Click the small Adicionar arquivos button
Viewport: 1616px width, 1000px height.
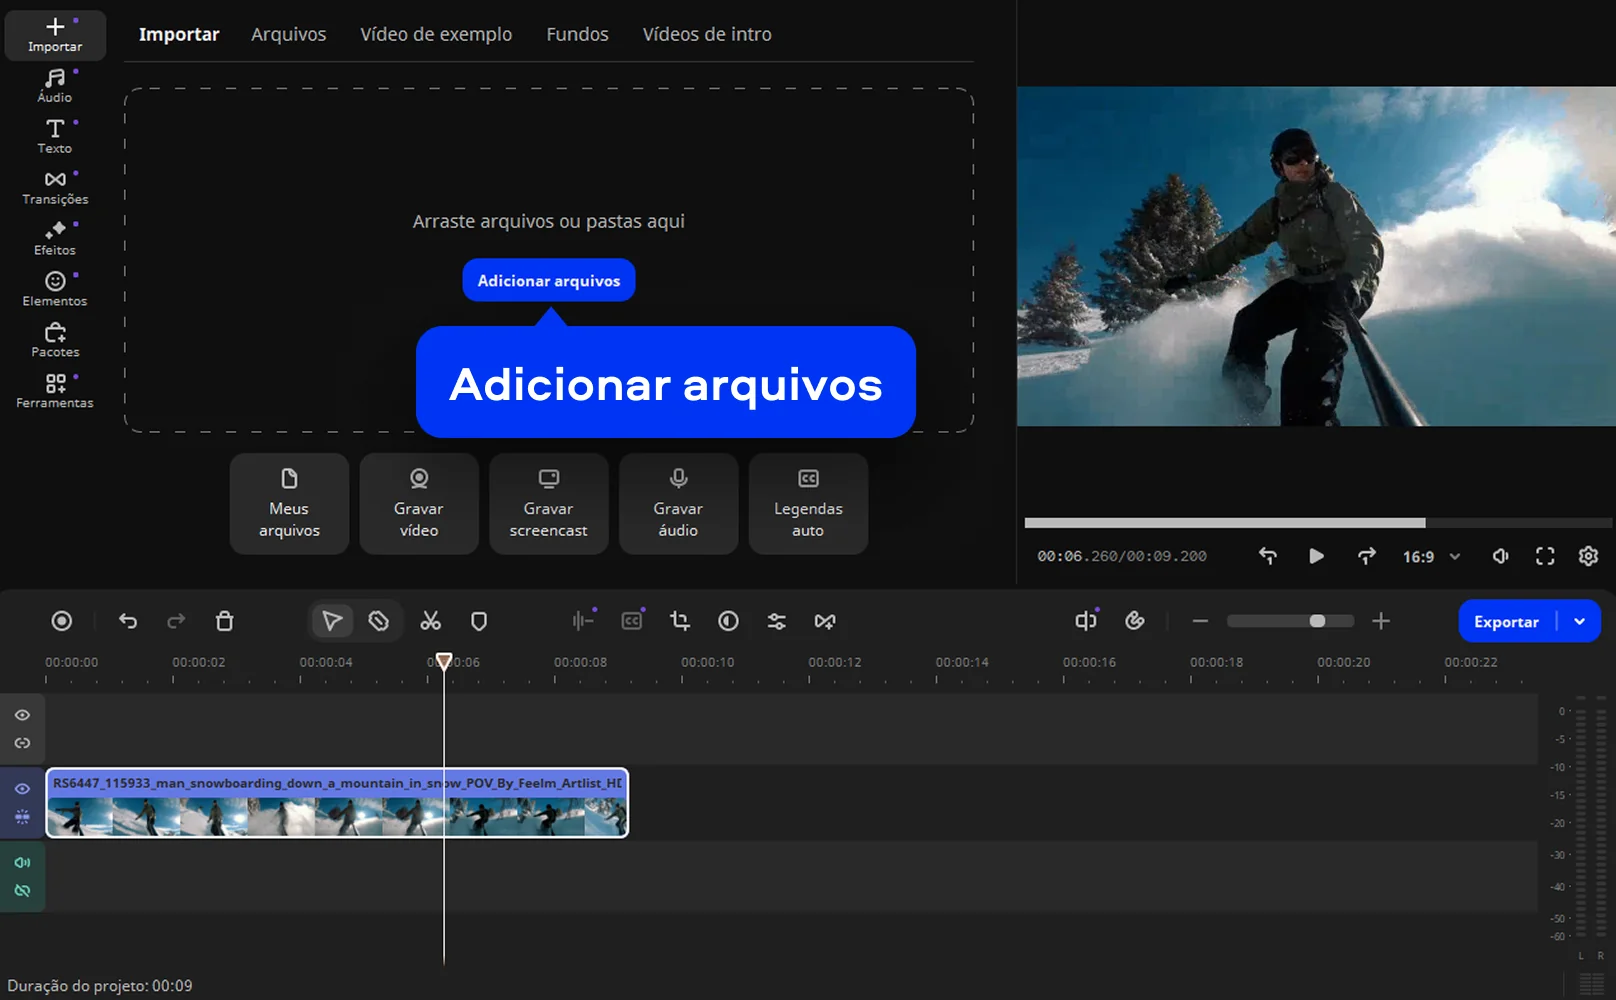548,281
